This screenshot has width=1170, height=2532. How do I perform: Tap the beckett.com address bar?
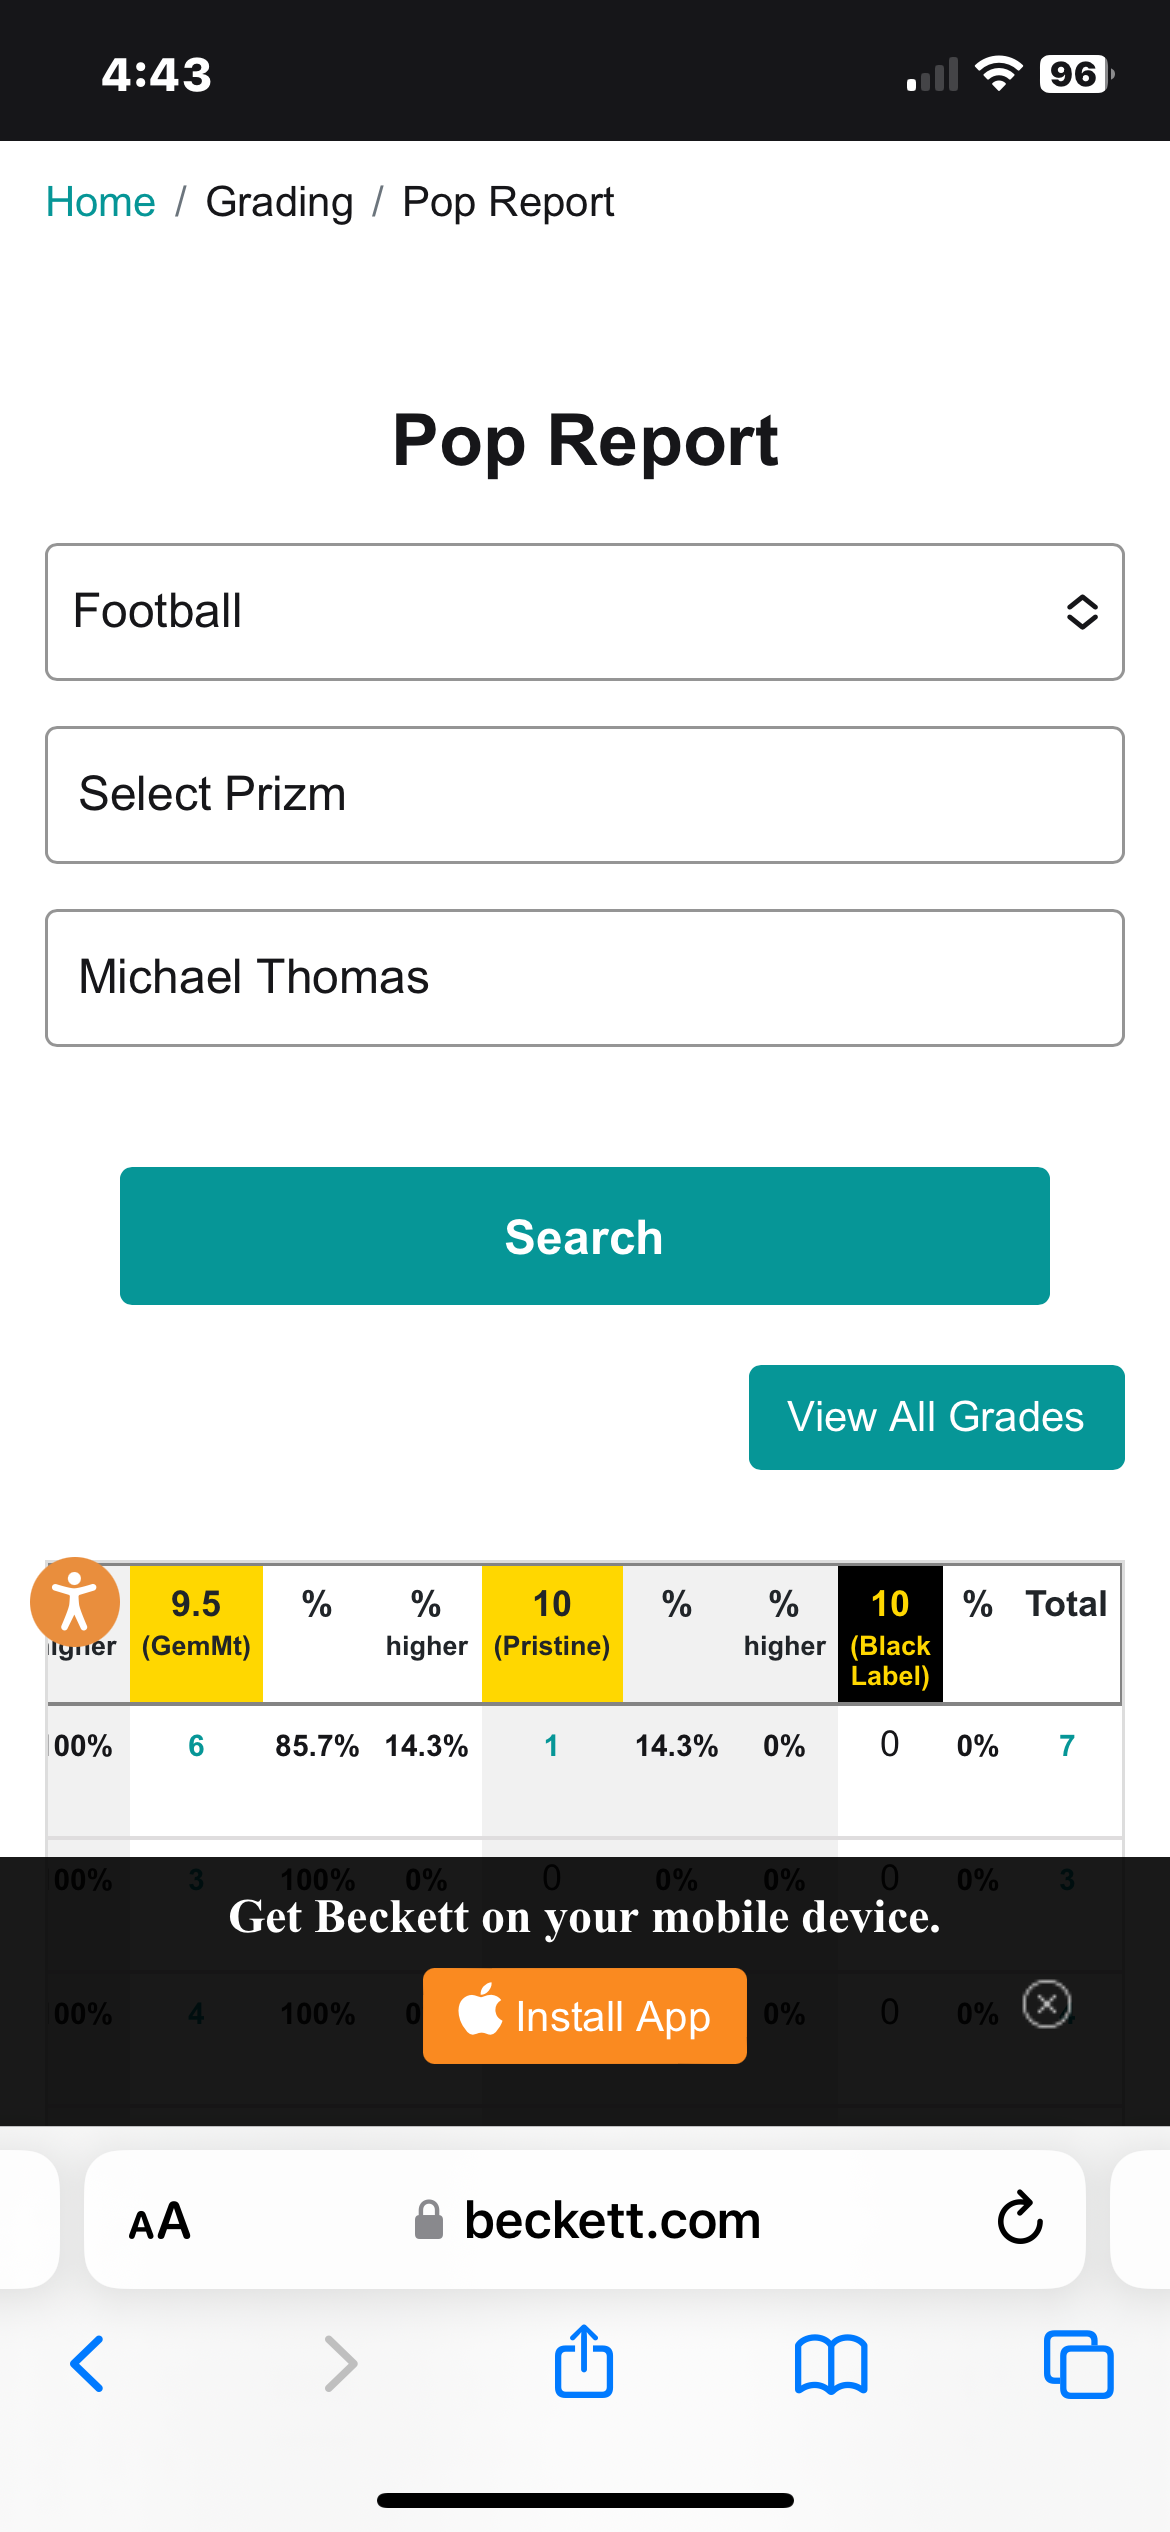coord(585,2220)
